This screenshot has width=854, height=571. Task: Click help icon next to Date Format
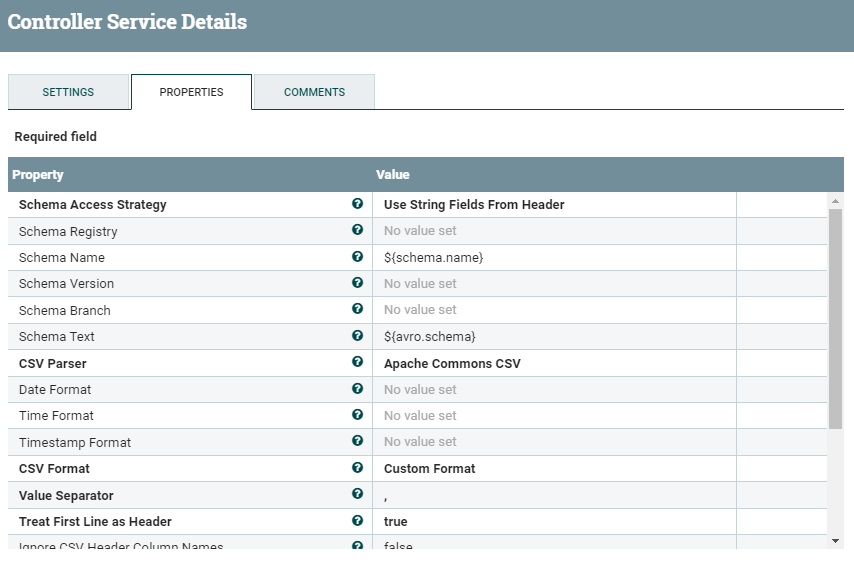tap(357, 389)
